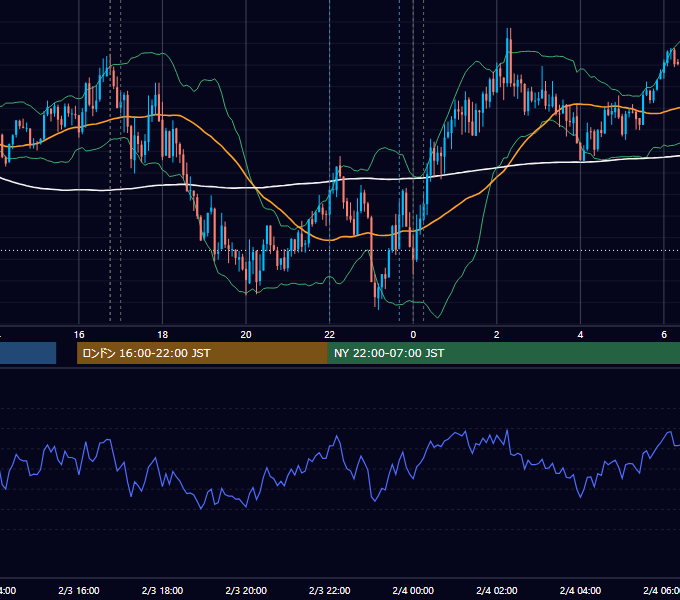Click the 2/4 02:00 label on the lower time axis

pyautogui.click(x=497, y=591)
